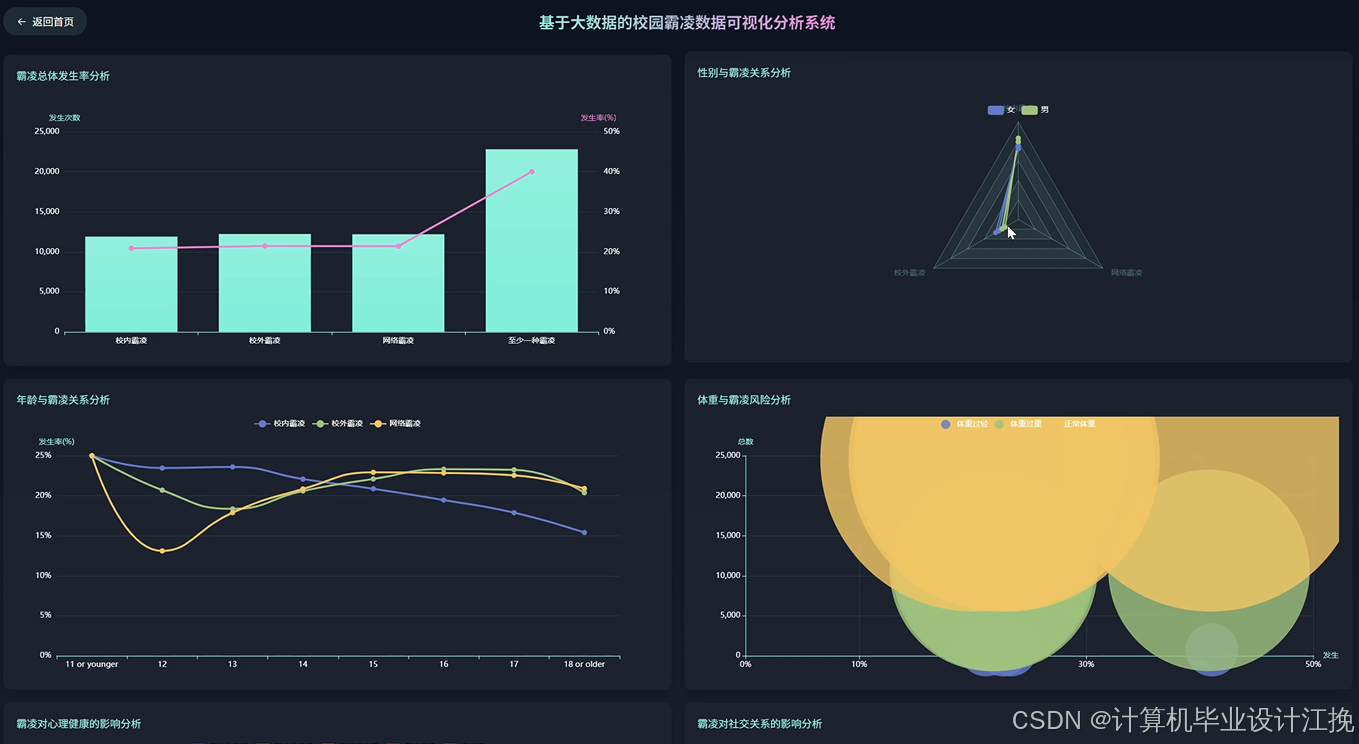Image resolution: width=1359 pixels, height=744 pixels.
Task: Click the 18 or older x-axis label
Action: [x=584, y=664]
